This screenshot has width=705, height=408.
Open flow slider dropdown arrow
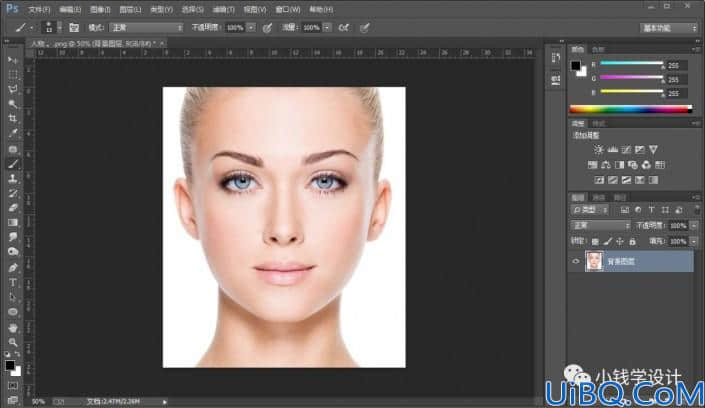pos(327,28)
